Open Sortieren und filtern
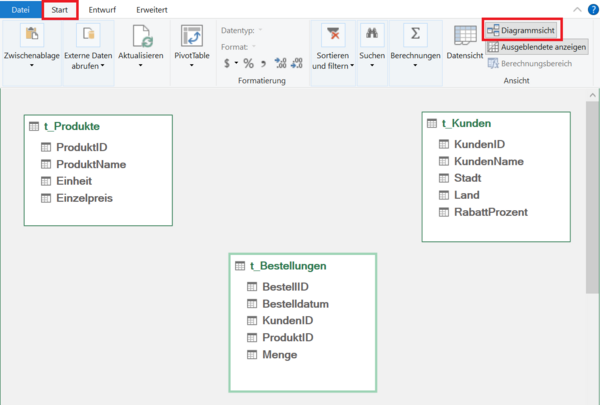 333,36
